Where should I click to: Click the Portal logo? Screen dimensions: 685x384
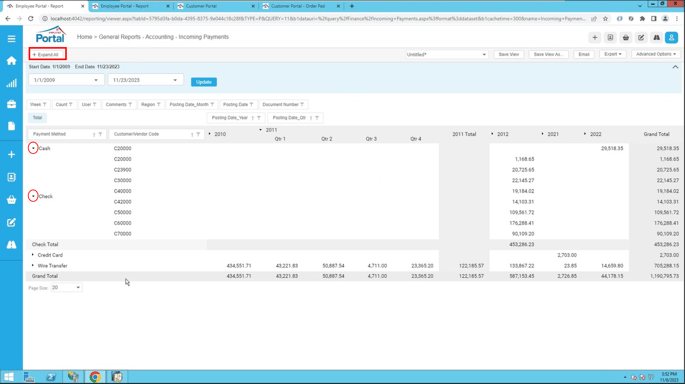(x=51, y=35)
